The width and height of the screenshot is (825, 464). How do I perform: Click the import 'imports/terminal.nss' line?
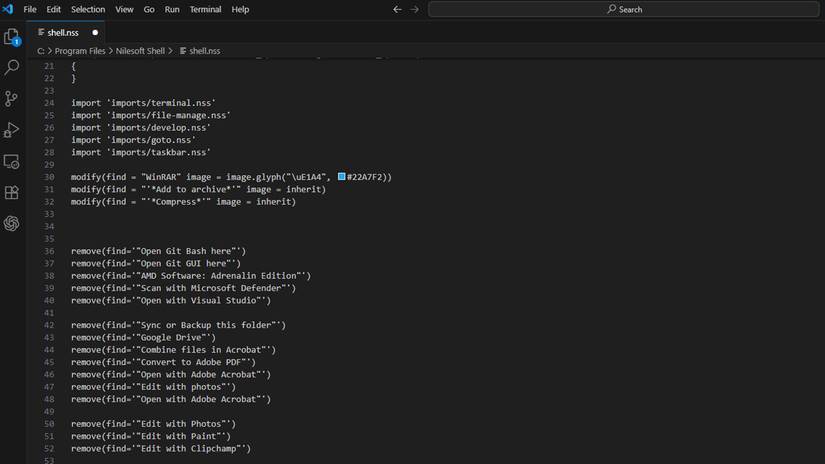(143, 103)
